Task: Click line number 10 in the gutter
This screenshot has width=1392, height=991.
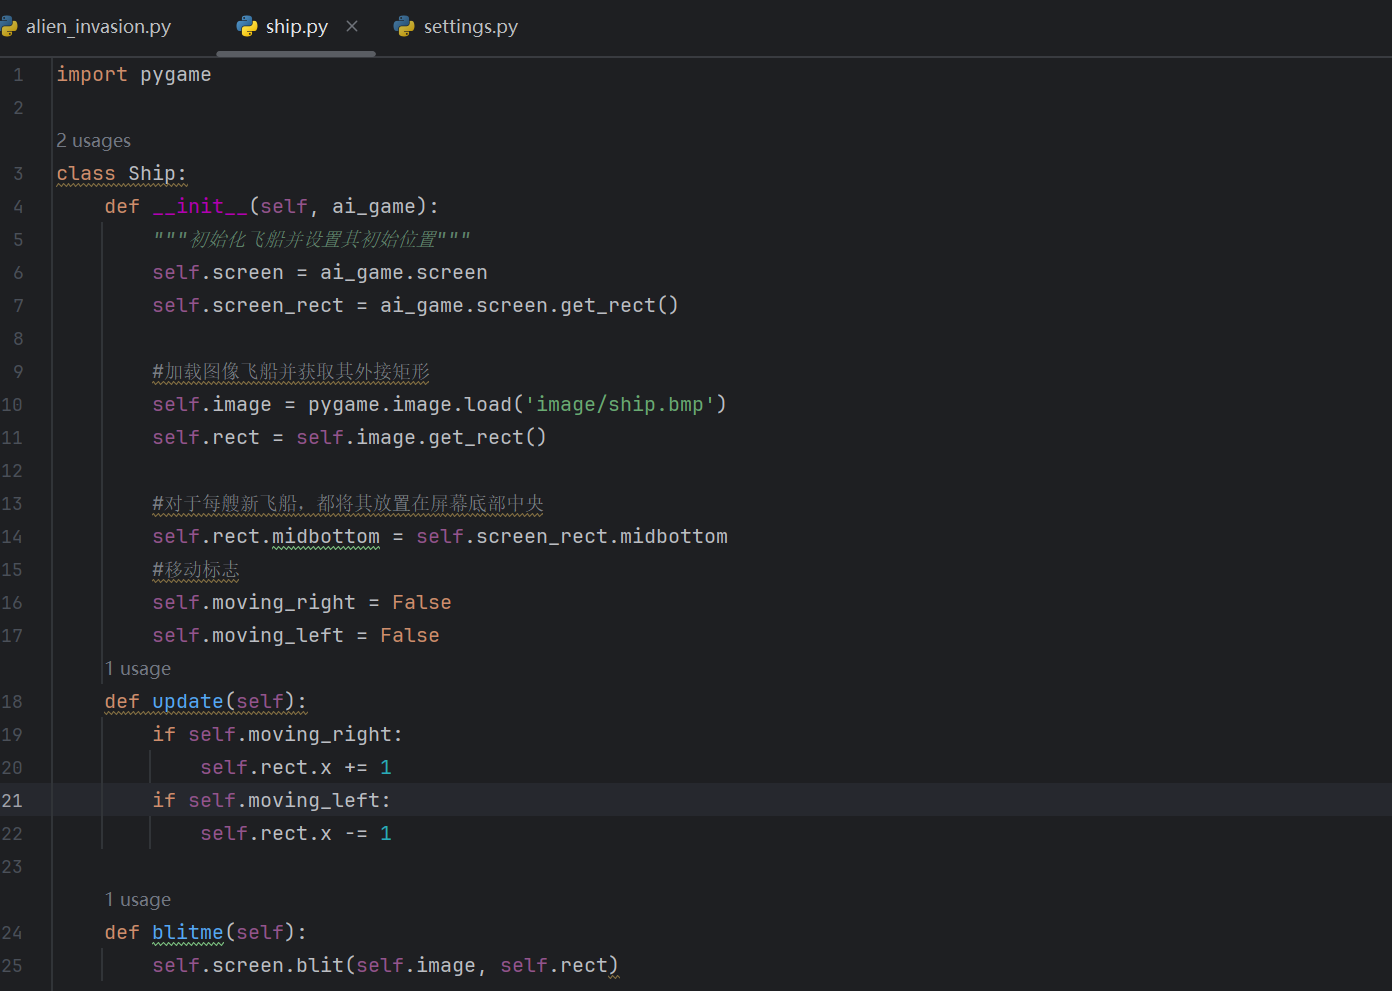Action: point(12,405)
